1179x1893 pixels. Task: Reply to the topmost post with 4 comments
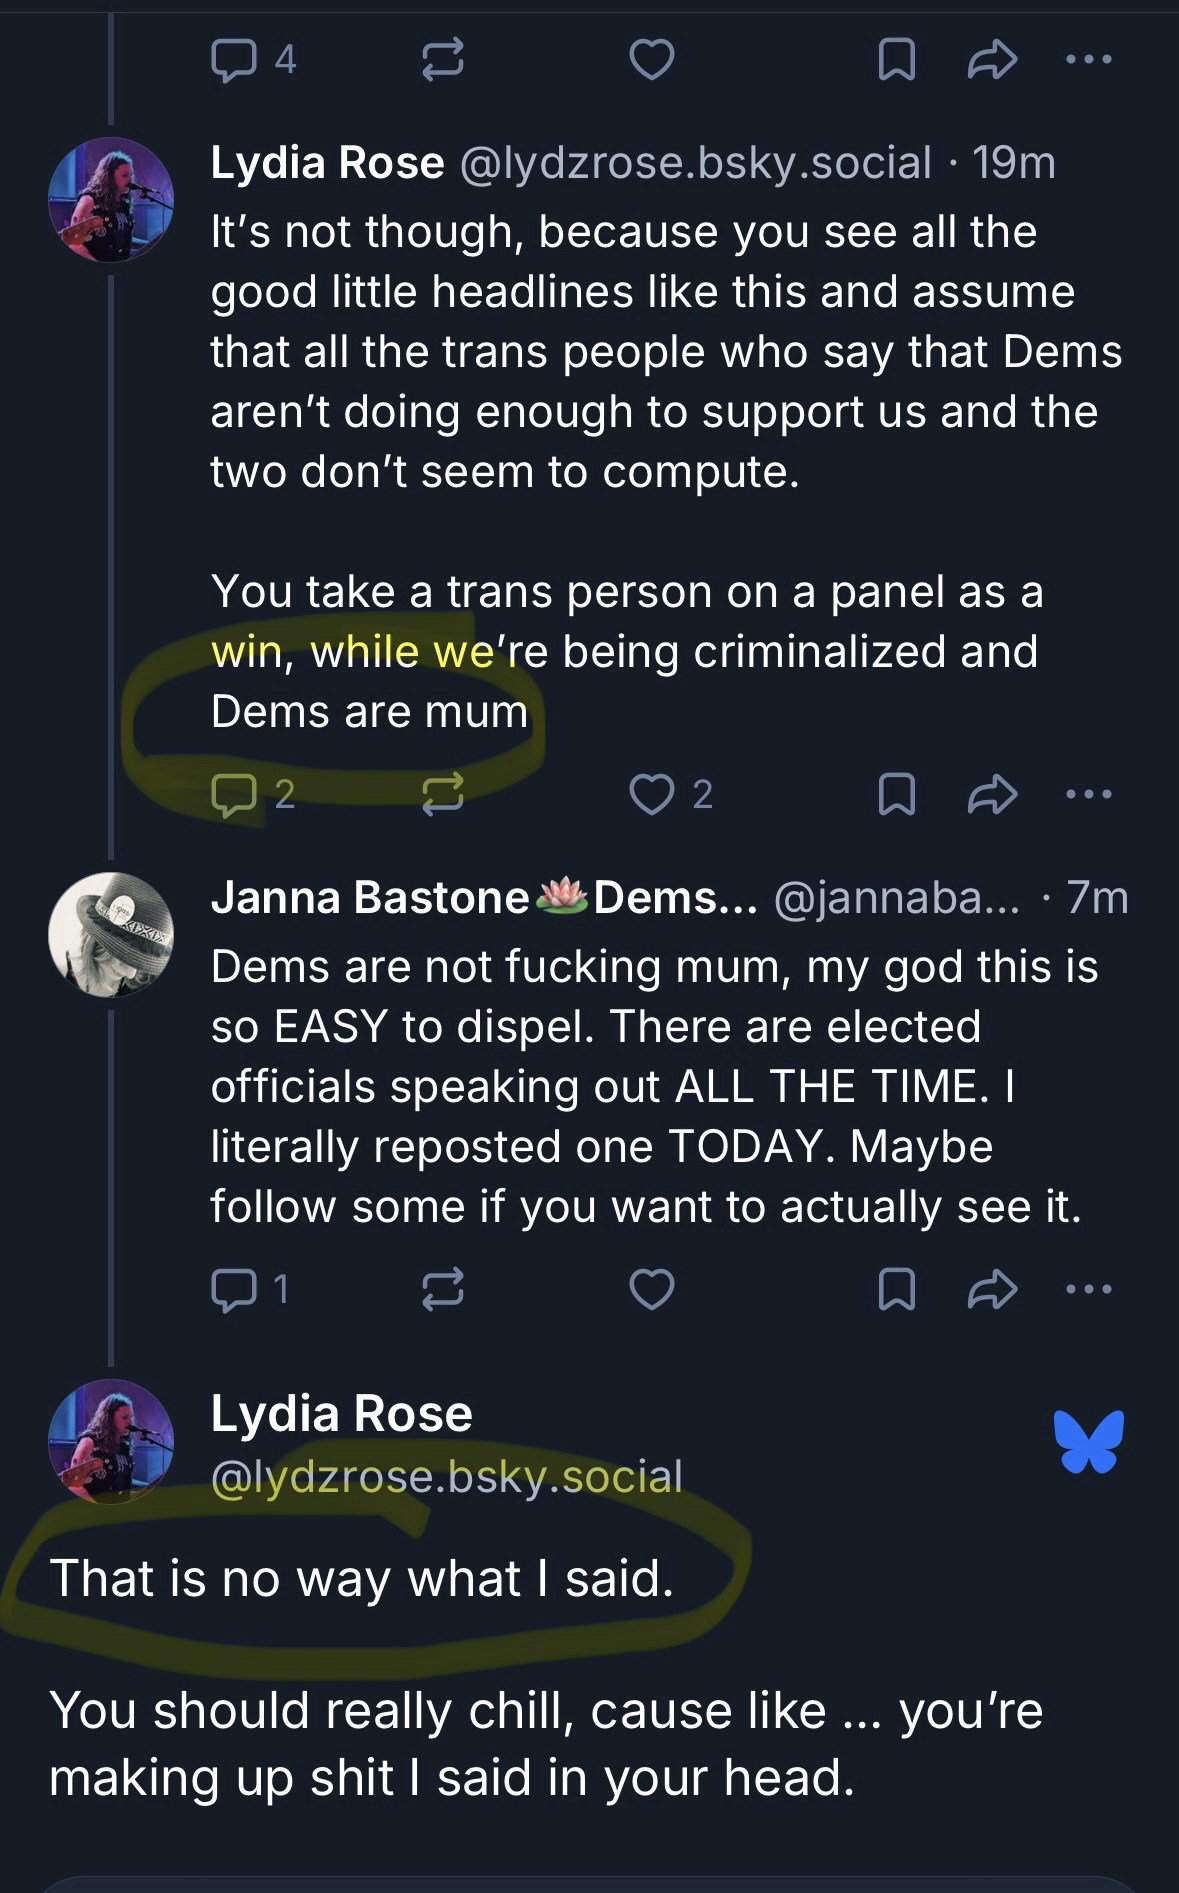tap(234, 60)
